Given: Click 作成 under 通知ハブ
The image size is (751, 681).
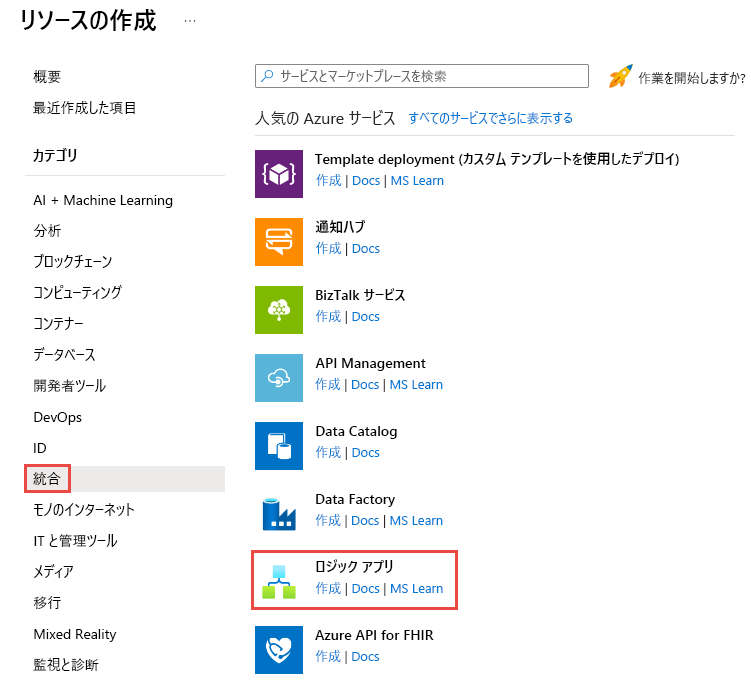Looking at the screenshot, I should click(328, 249).
